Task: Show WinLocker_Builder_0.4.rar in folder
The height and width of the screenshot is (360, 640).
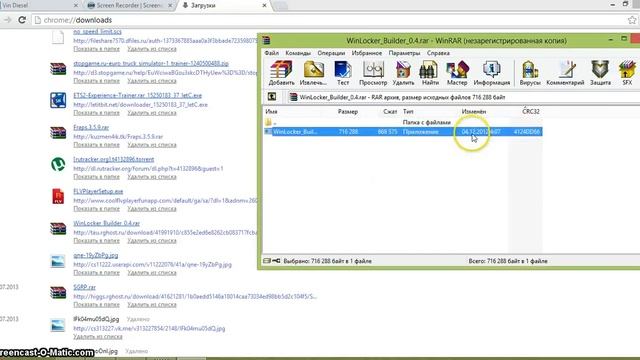Action: (x=96, y=241)
